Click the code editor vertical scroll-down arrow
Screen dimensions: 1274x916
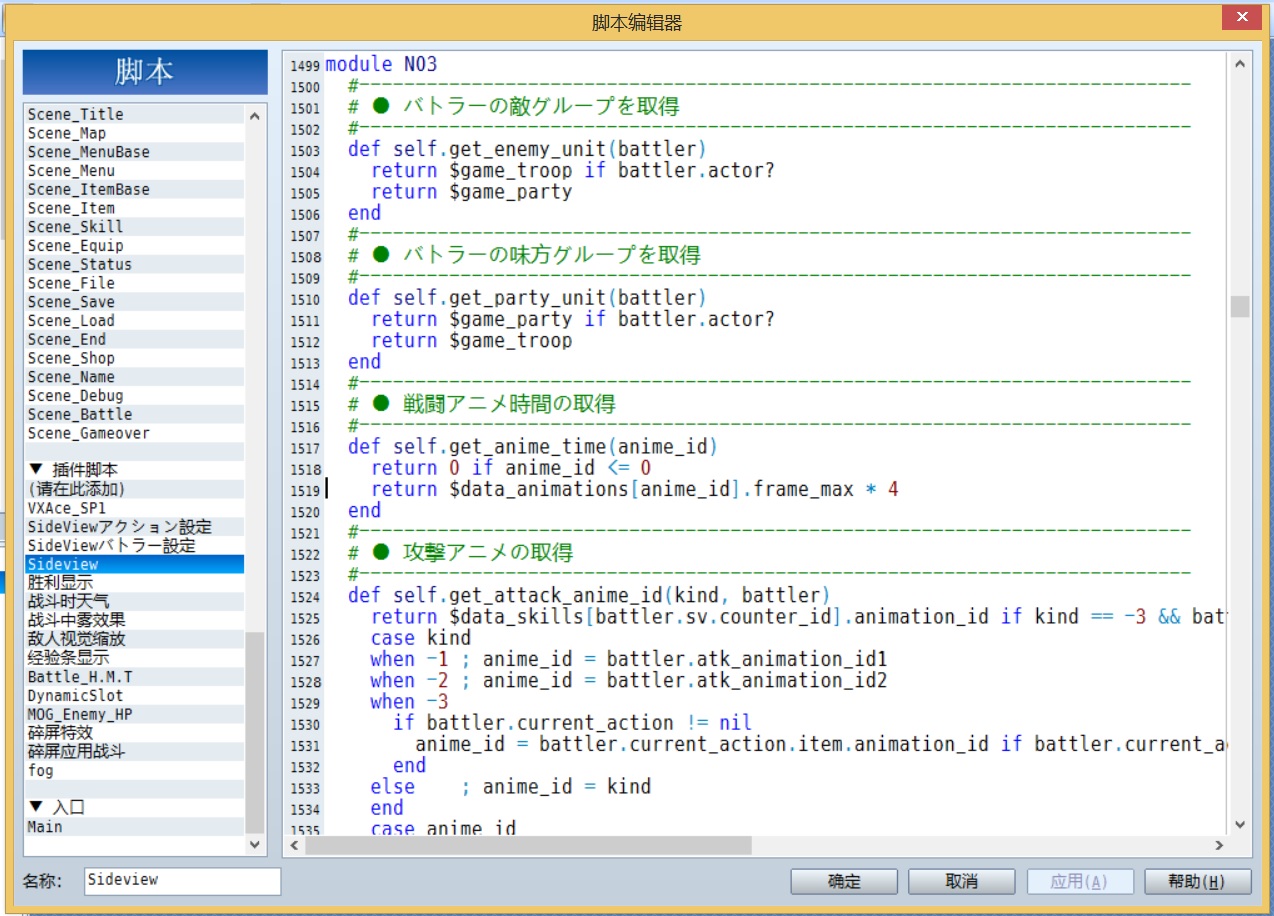pyautogui.click(x=1240, y=825)
